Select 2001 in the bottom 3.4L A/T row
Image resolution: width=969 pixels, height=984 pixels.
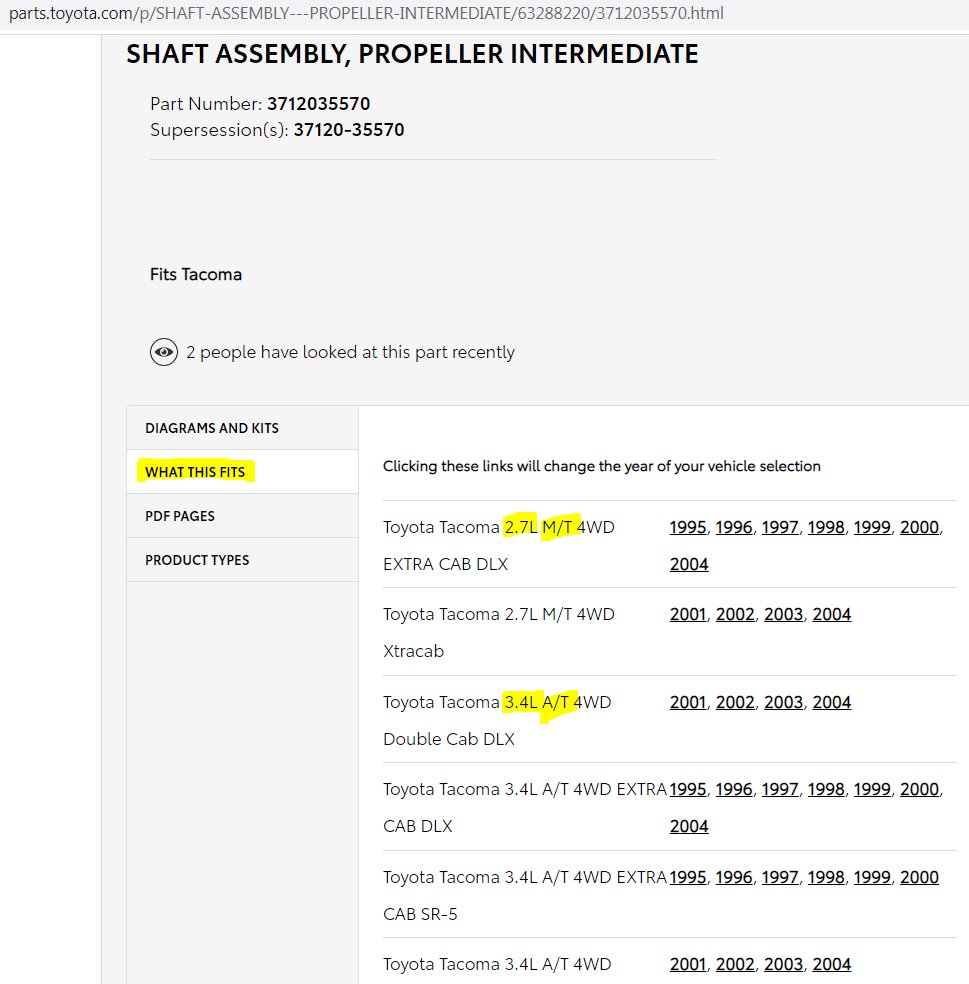tap(688, 965)
